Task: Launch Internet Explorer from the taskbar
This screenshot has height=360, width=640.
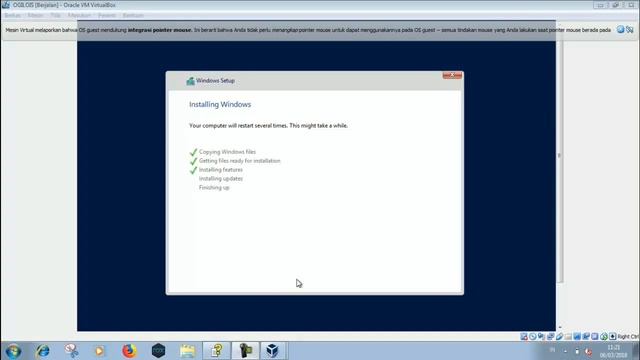Action: click(42, 351)
